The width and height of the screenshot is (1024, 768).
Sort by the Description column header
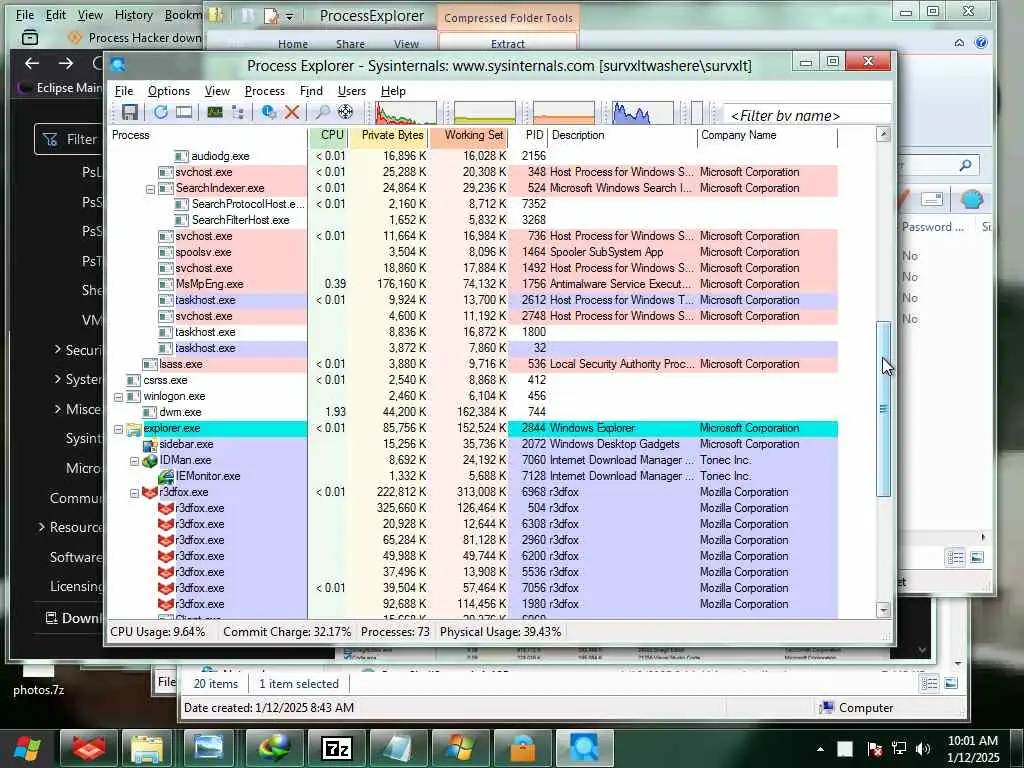click(x=622, y=136)
